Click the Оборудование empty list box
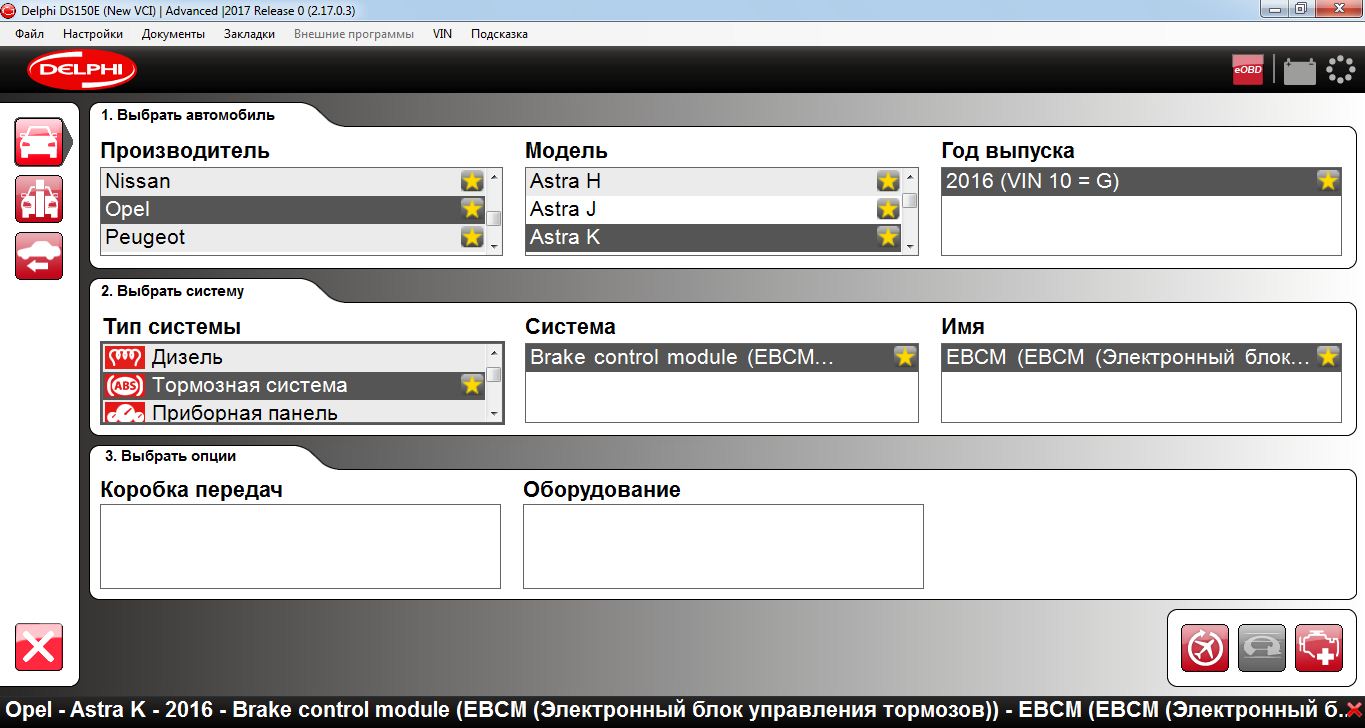The width and height of the screenshot is (1365, 728). pyautogui.click(x=723, y=546)
